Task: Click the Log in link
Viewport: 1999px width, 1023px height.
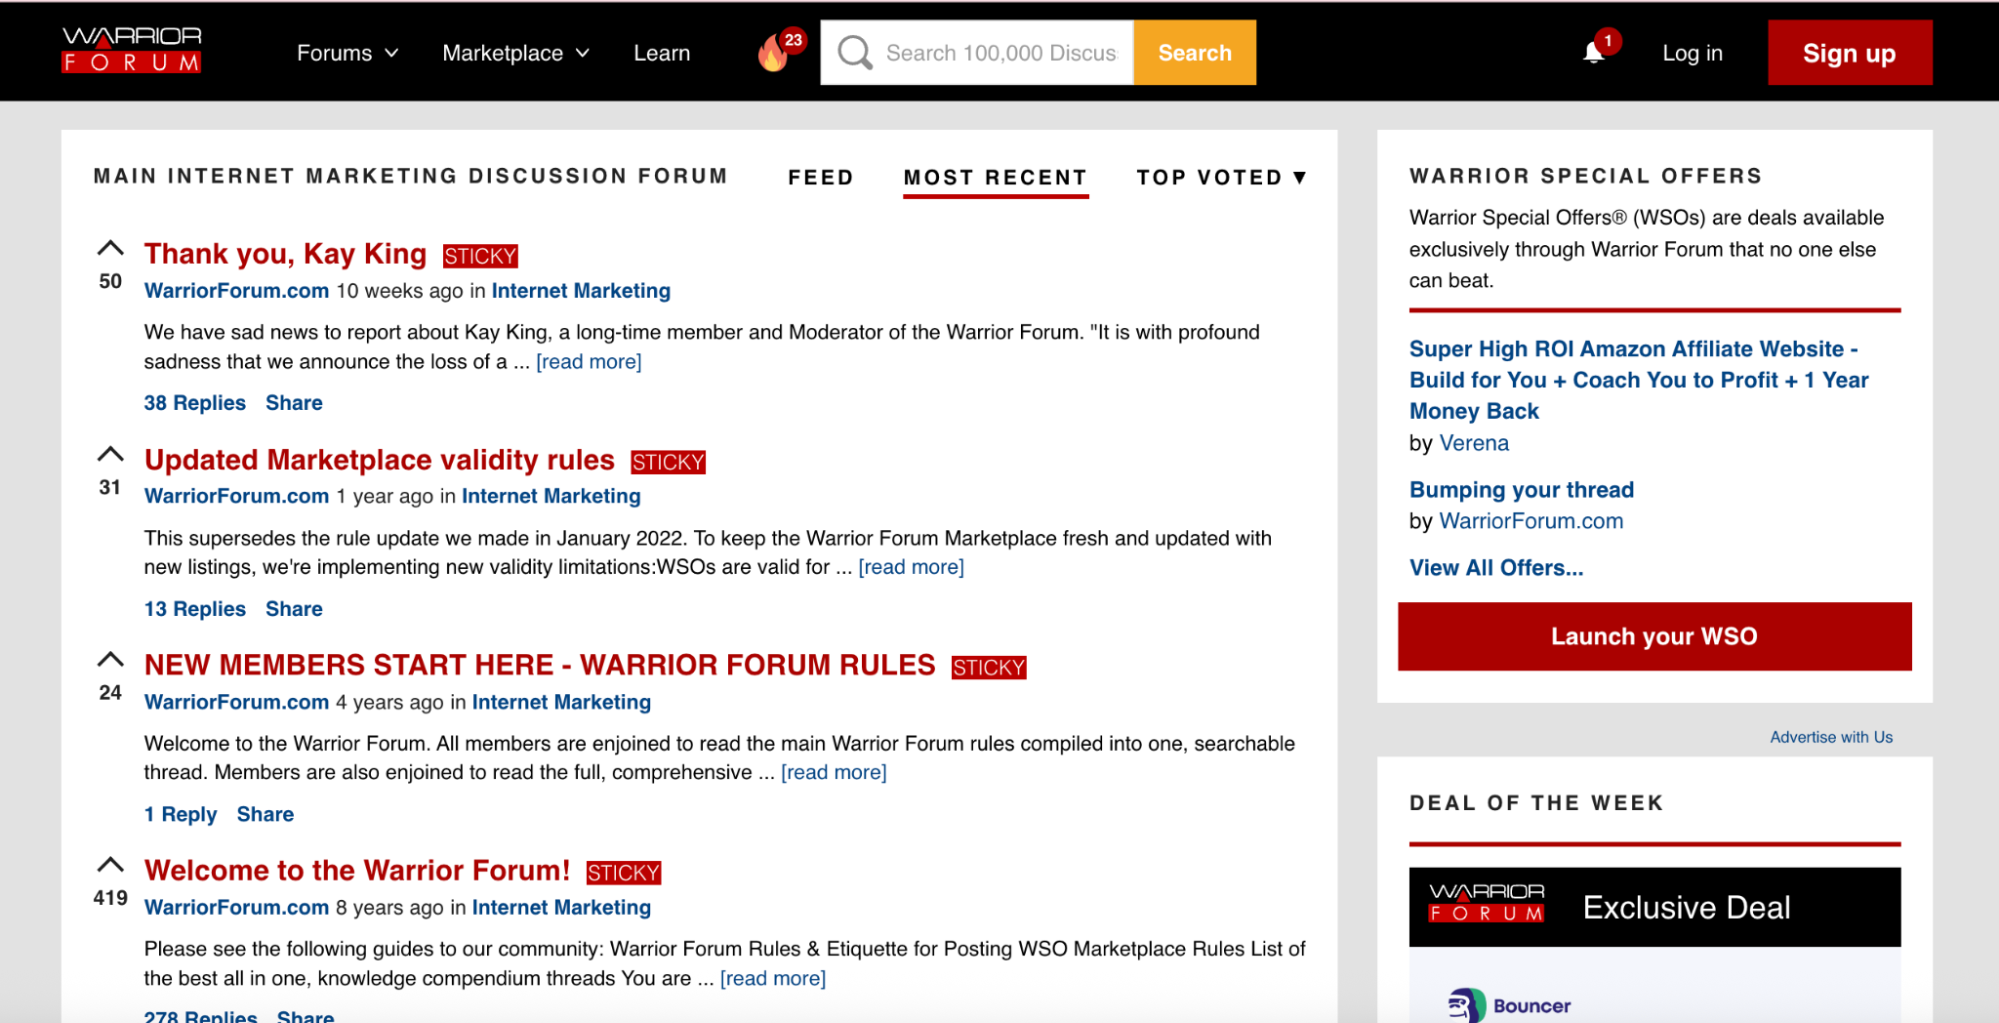Action: pos(1692,54)
